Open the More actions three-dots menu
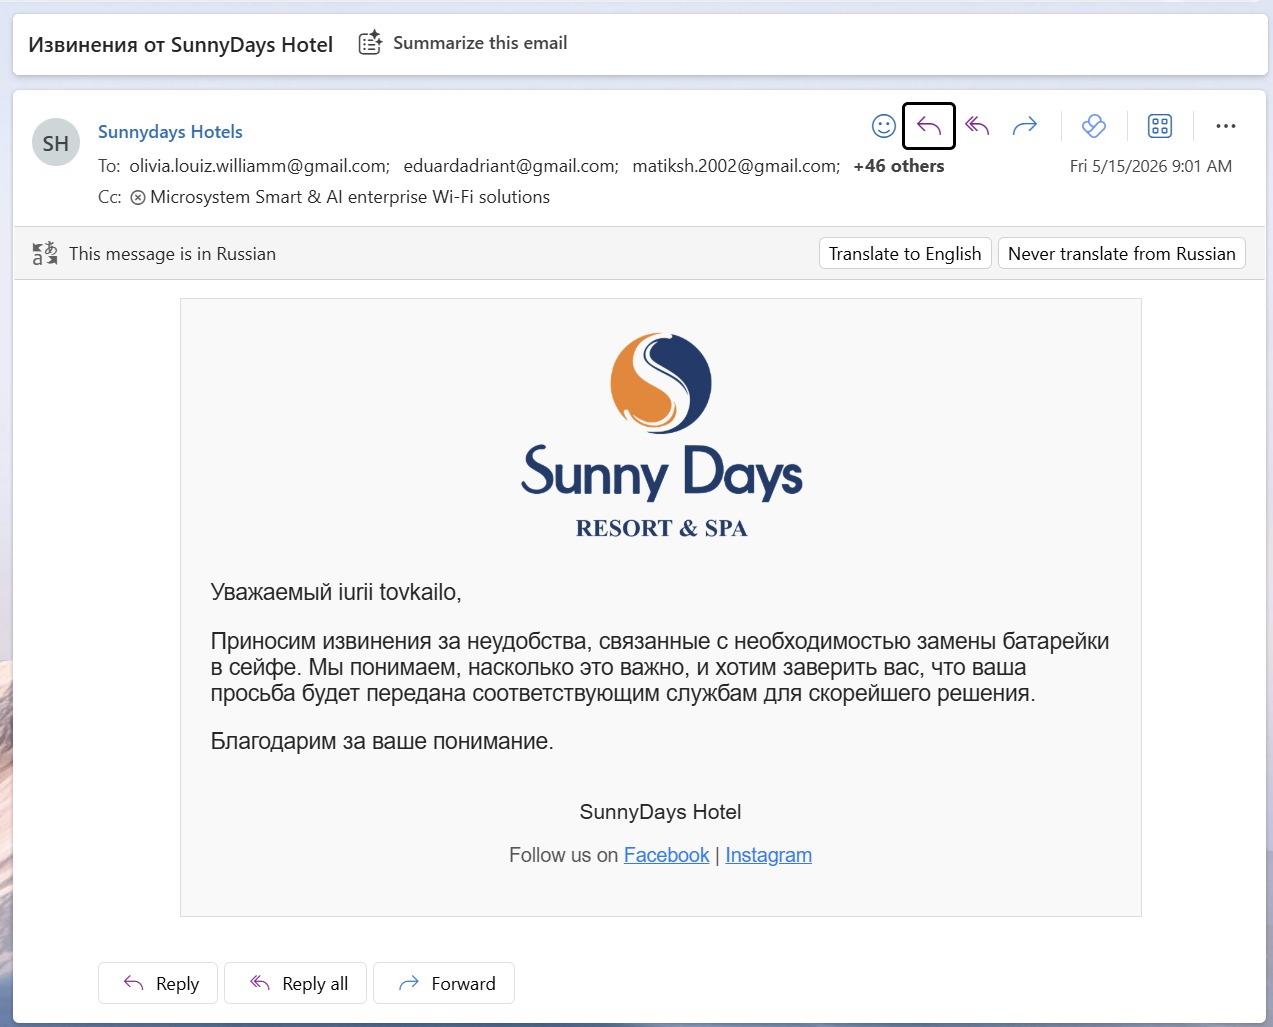The image size is (1273, 1027). click(1226, 126)
